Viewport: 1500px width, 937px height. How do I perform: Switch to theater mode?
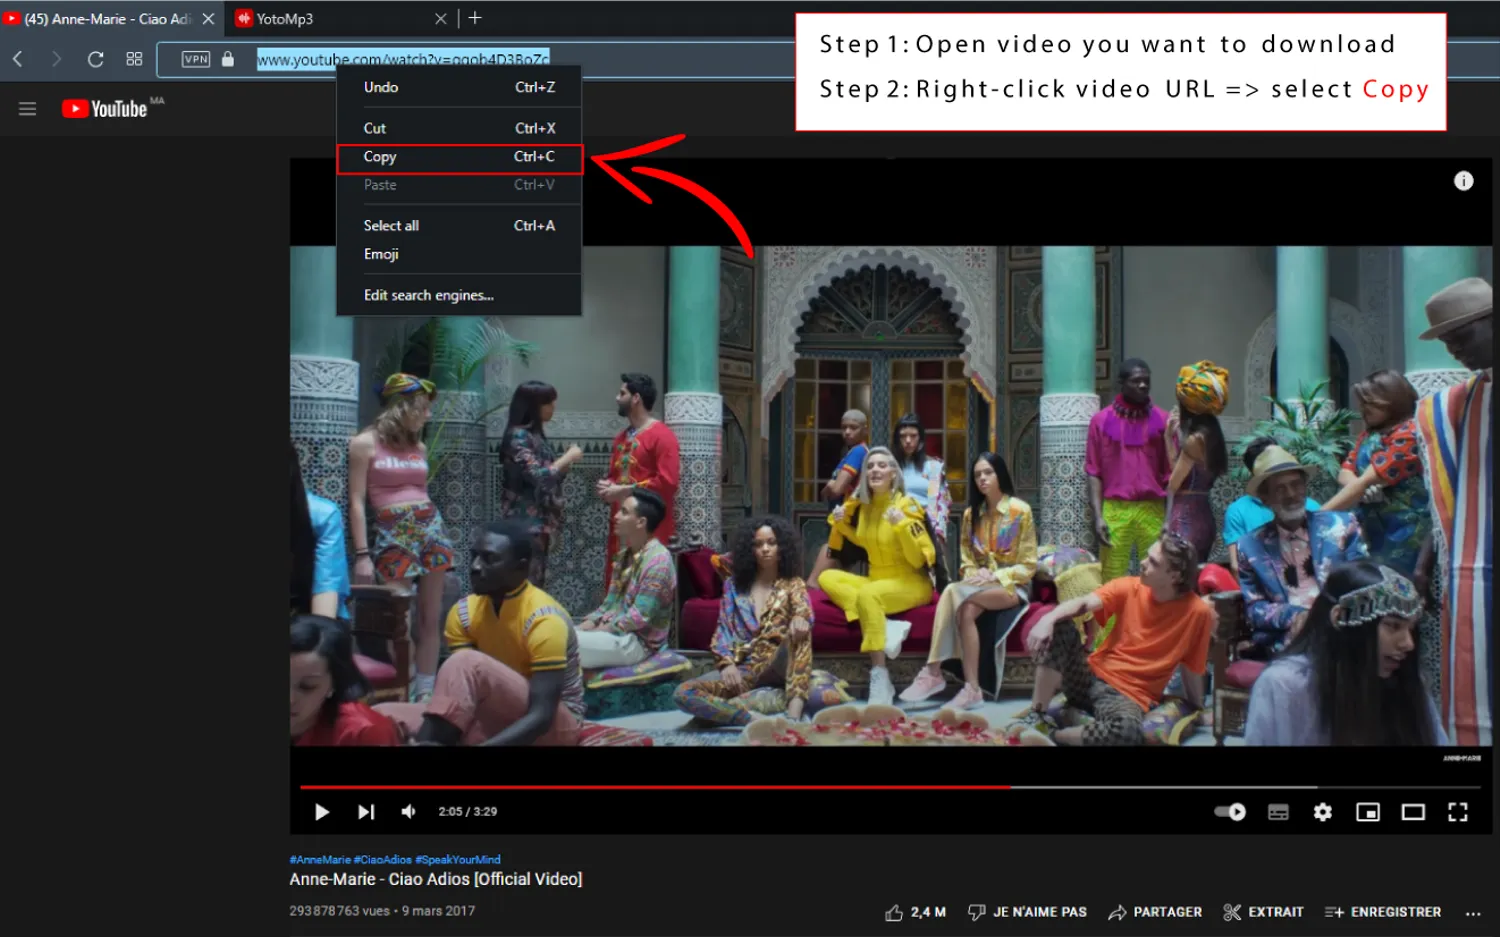coord(1413,812)
